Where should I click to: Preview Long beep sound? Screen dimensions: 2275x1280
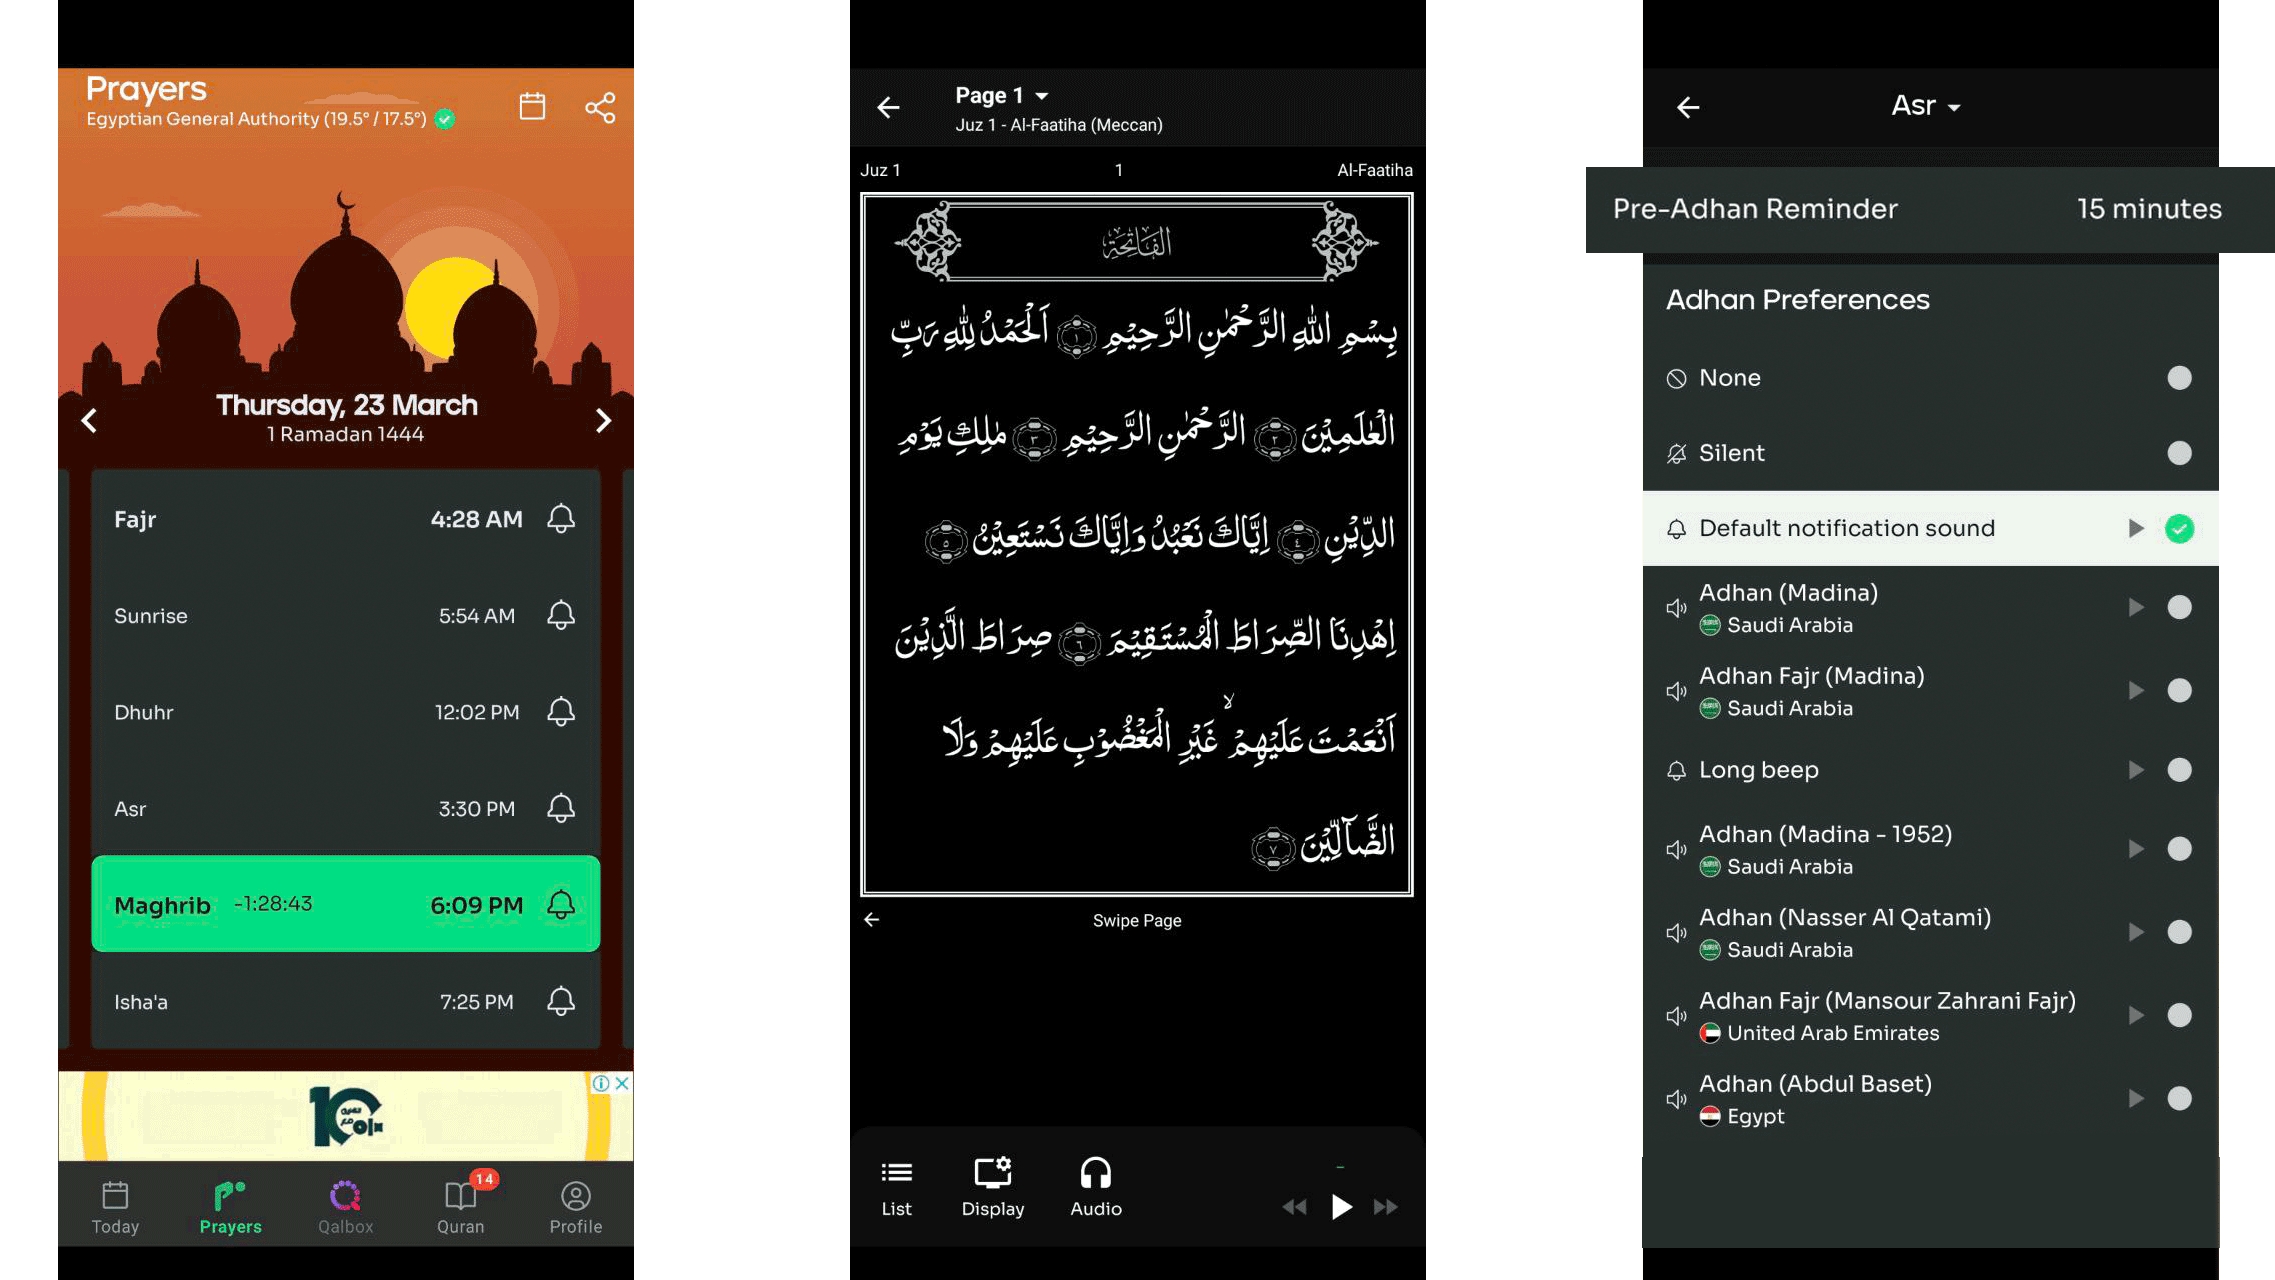pyautogui.click(x=2136, y=769)
